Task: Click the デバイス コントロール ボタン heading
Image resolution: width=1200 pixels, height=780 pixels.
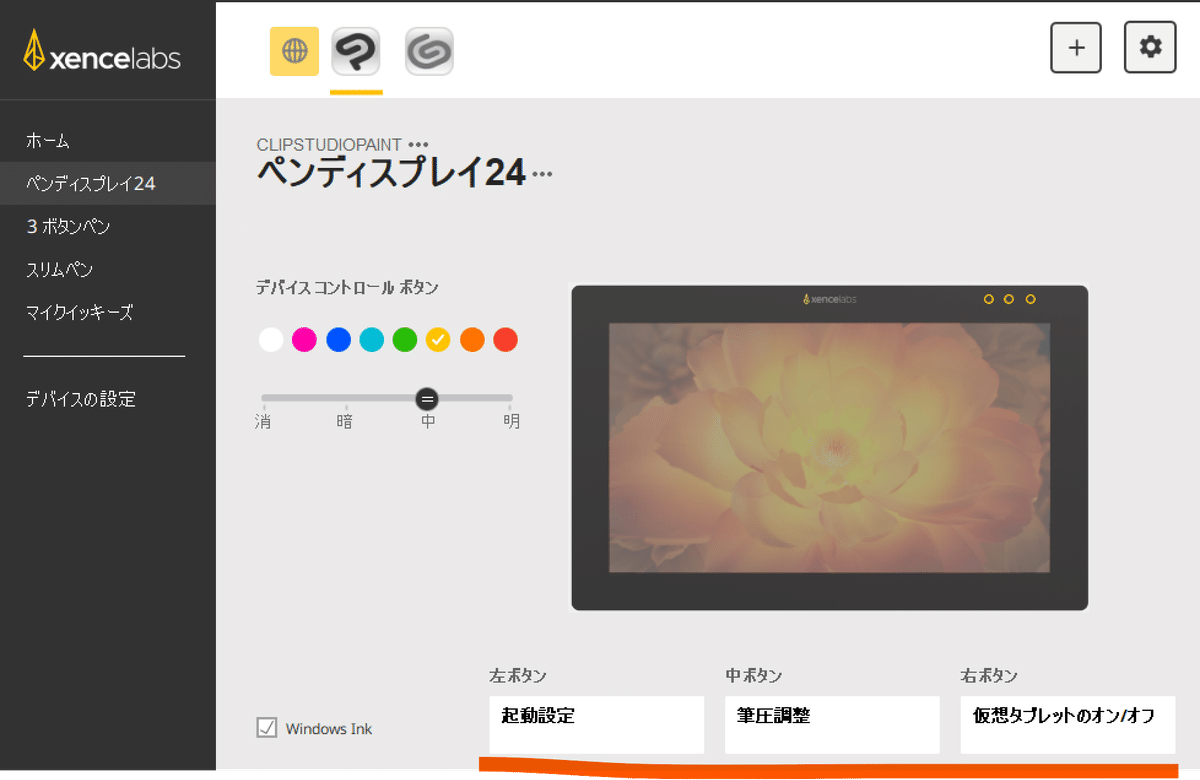Action: point(347,288)
